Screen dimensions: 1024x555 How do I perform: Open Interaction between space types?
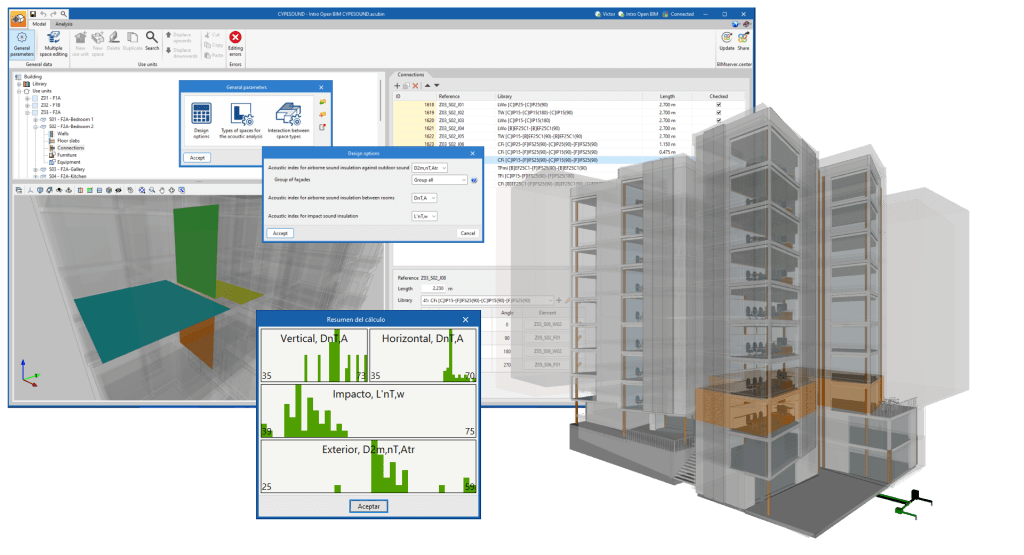point(288,121)
